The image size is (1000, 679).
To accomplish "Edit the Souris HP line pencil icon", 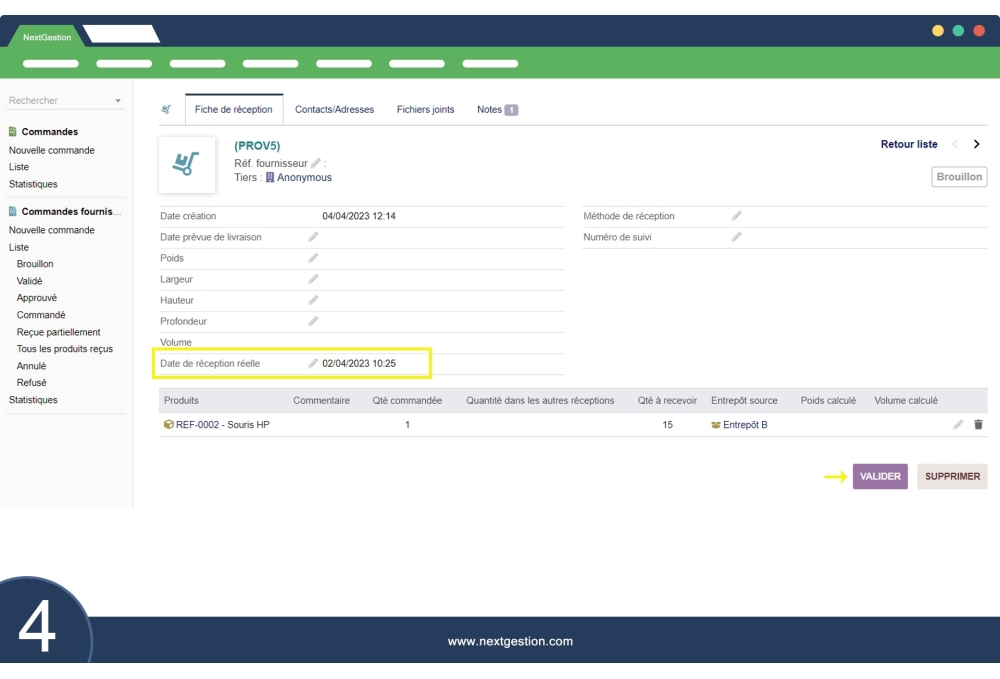I will click(x=958, y=425).
